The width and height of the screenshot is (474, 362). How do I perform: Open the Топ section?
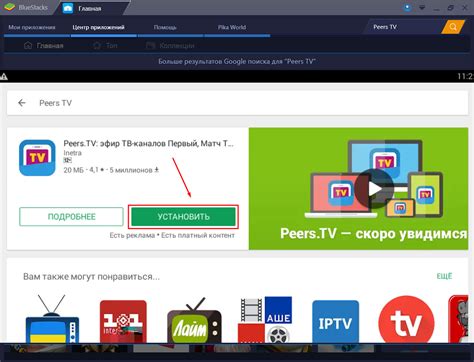(105, 46)
